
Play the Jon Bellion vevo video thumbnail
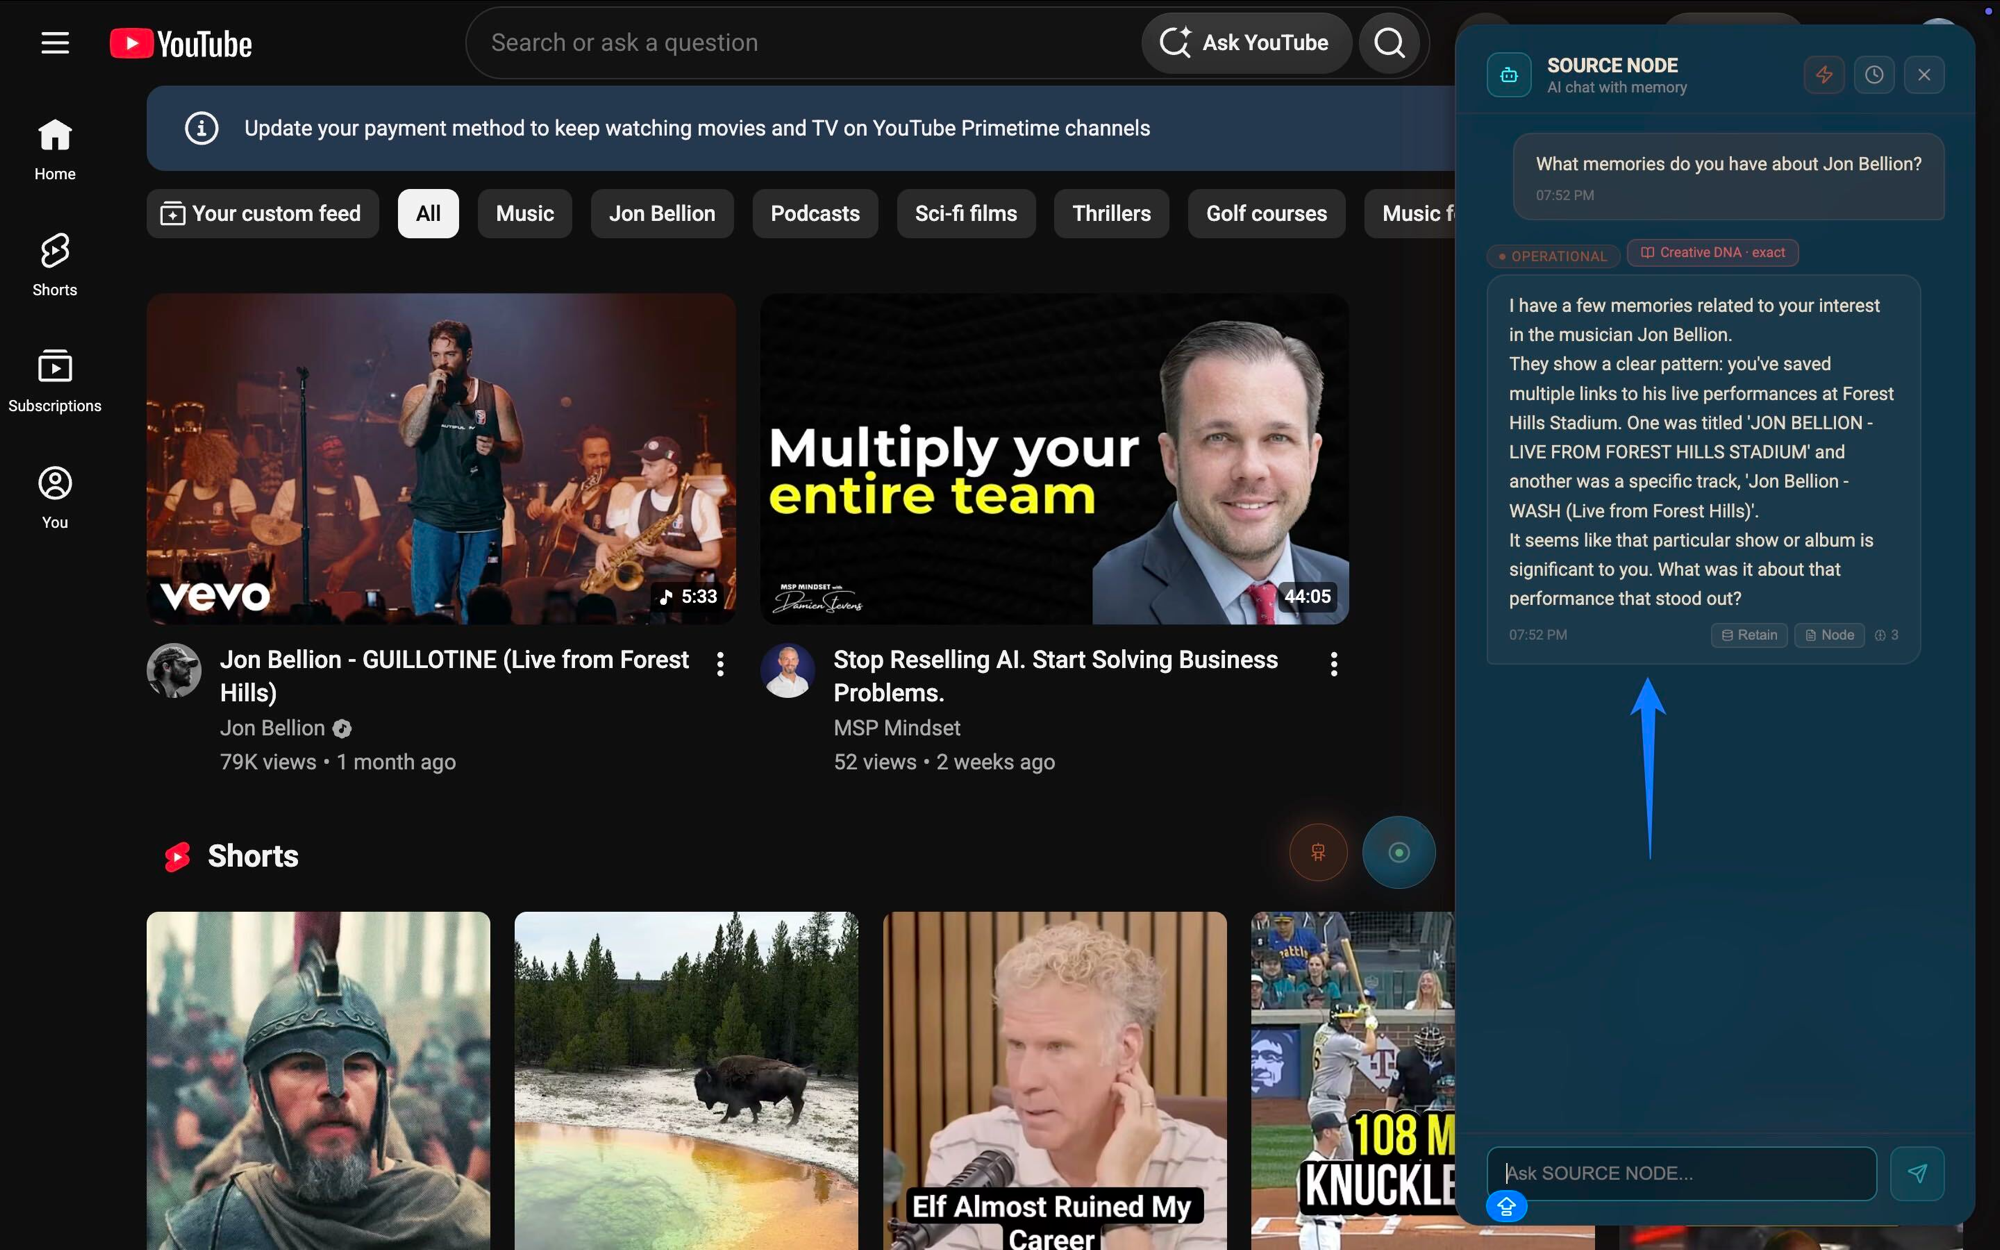click(441, 459)
